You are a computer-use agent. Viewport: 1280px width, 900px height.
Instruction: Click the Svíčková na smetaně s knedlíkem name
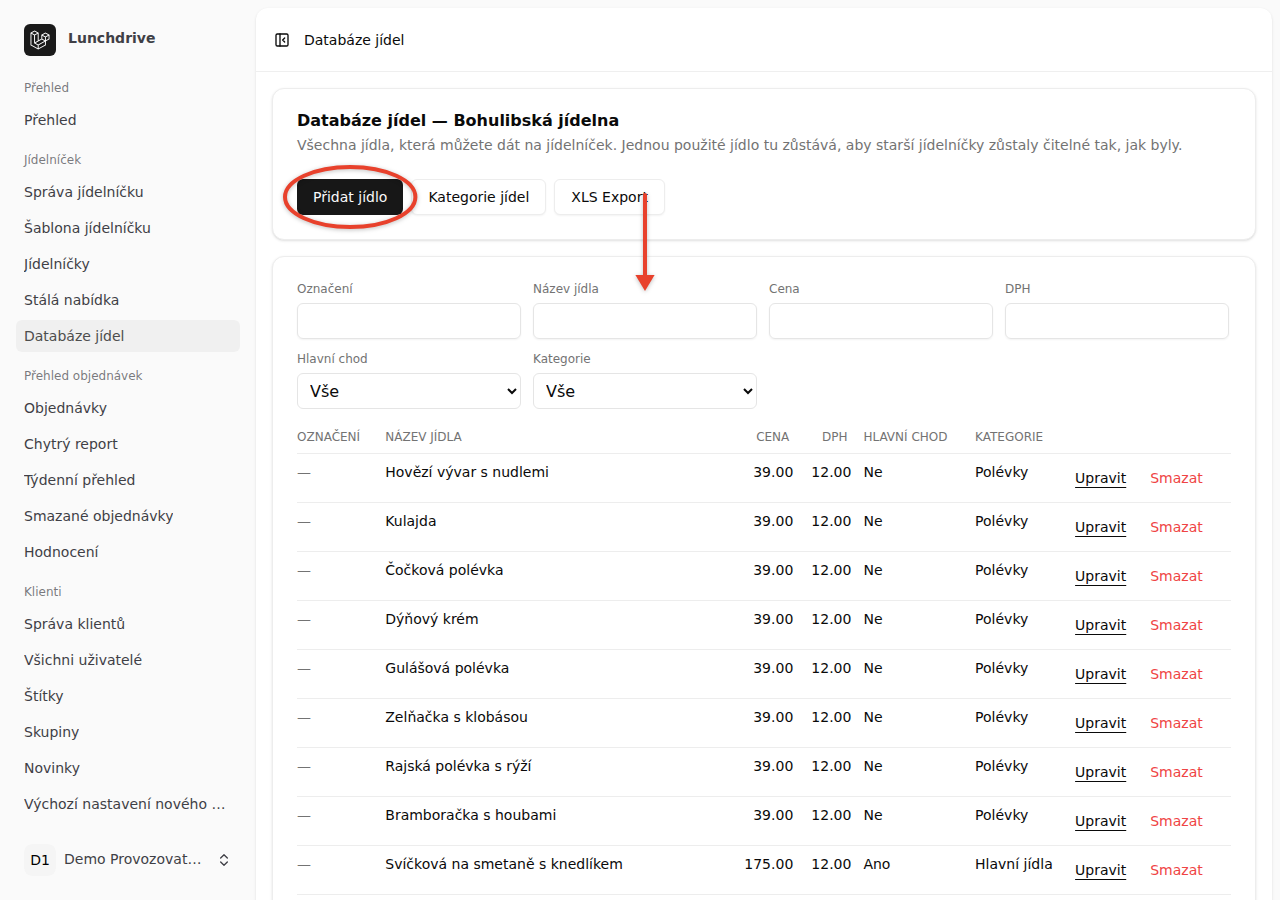tap(504, 864)
